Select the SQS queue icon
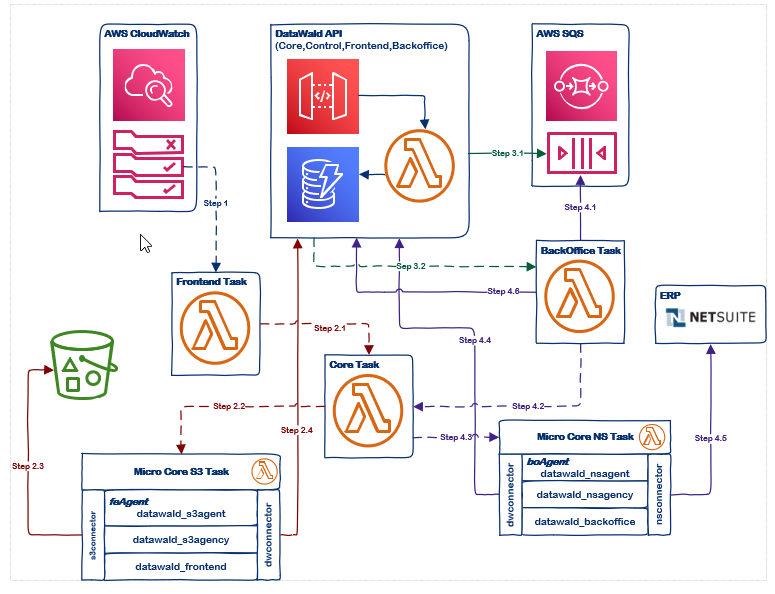Image resolution: width=775 pixels, height=594 pixels. tap(582, 153)
